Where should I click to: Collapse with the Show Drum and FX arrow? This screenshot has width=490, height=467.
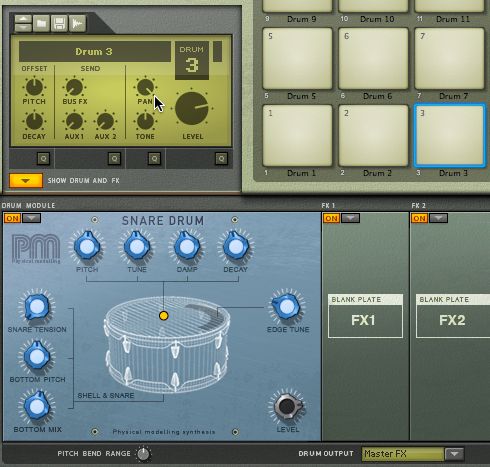pos(26,181)
